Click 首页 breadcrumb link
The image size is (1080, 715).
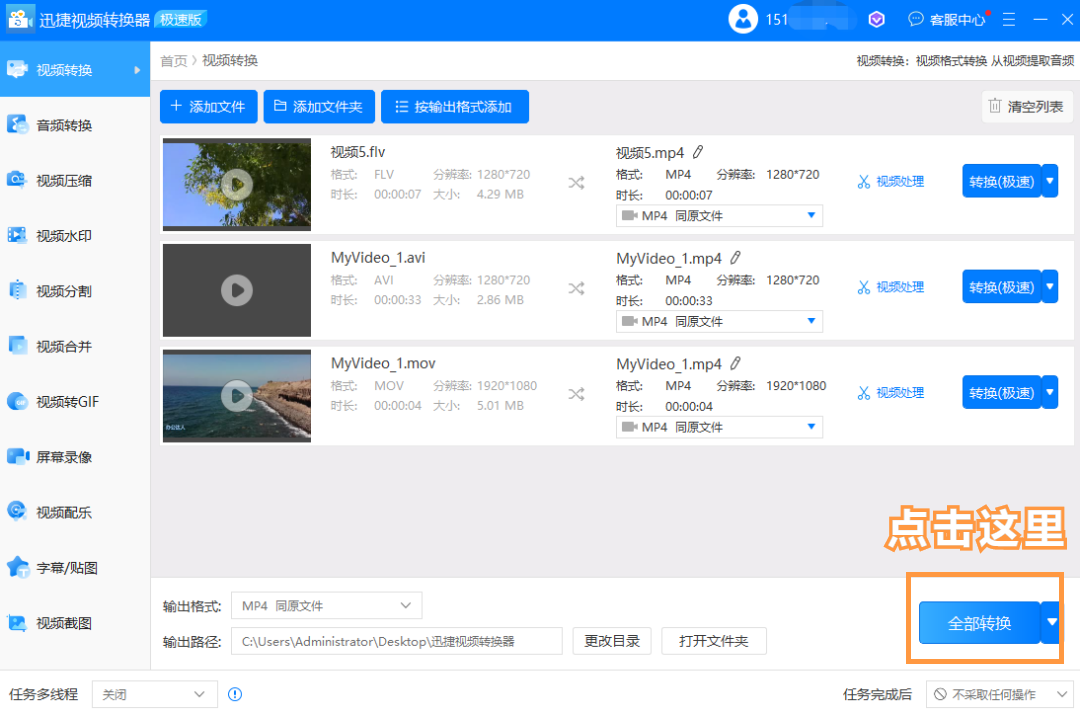click(174, 61)
